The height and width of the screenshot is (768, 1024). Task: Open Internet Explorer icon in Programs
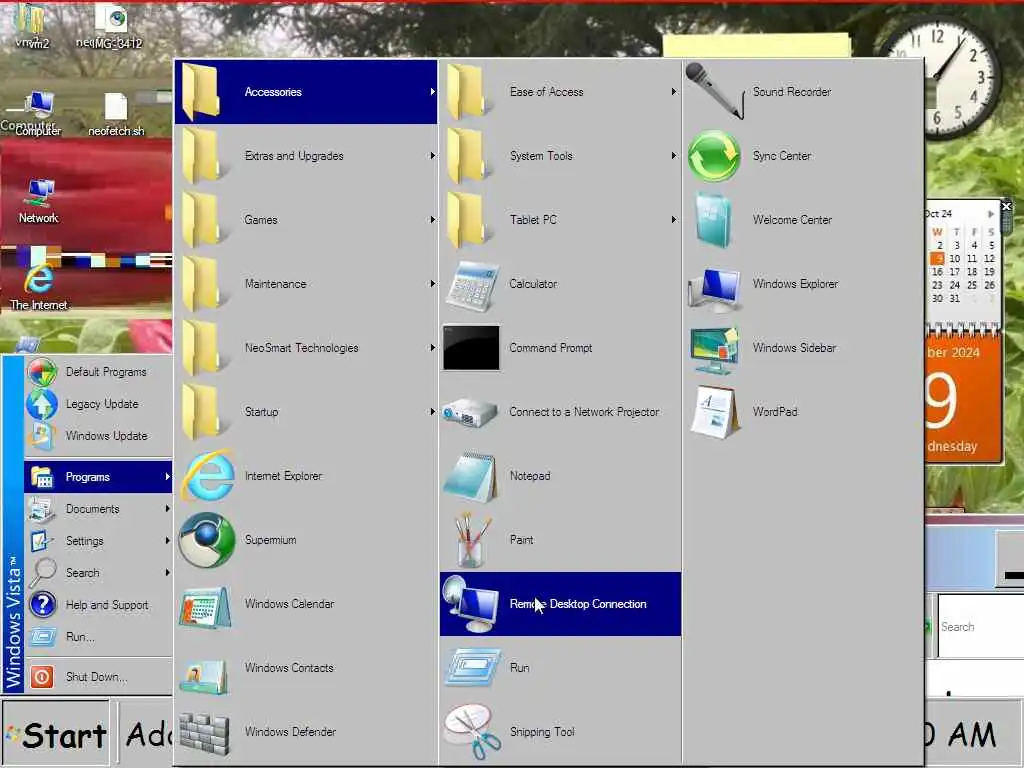pos(208,476)
